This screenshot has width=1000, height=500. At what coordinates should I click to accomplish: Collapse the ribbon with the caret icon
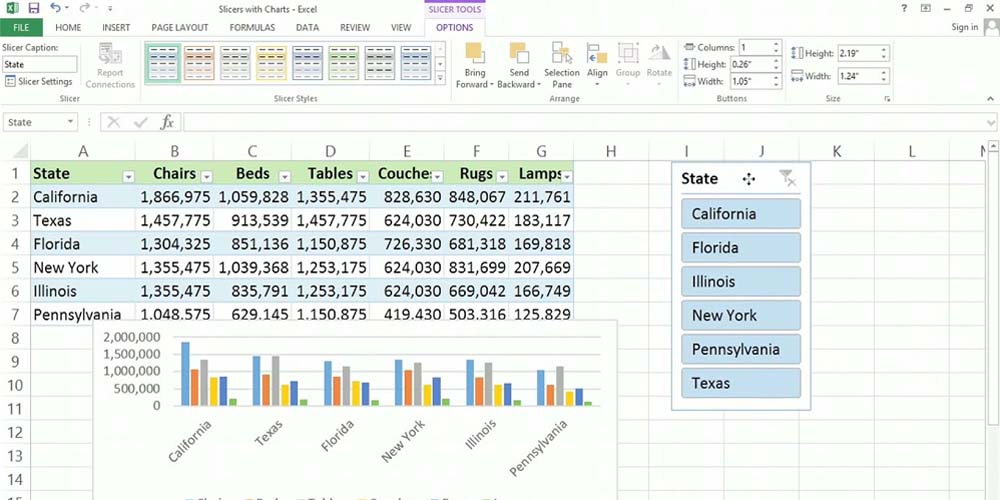(990, 99)
